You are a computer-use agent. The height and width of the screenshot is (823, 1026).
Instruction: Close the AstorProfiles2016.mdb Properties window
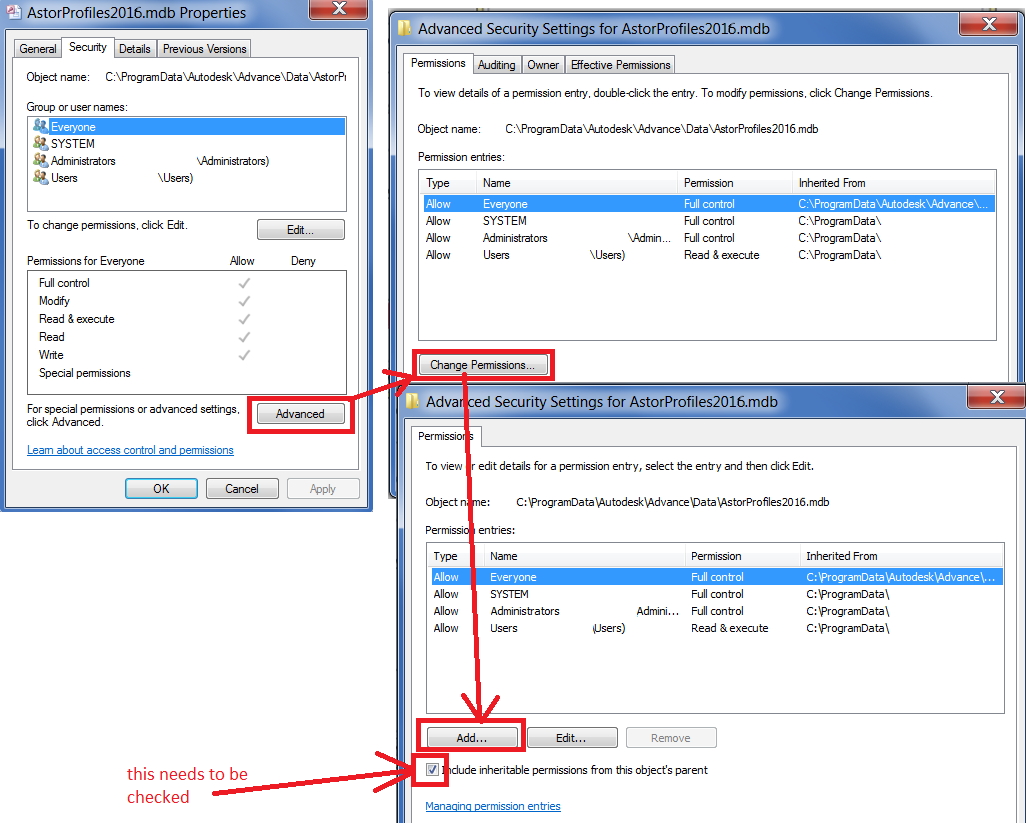click(x=338, y=9)
